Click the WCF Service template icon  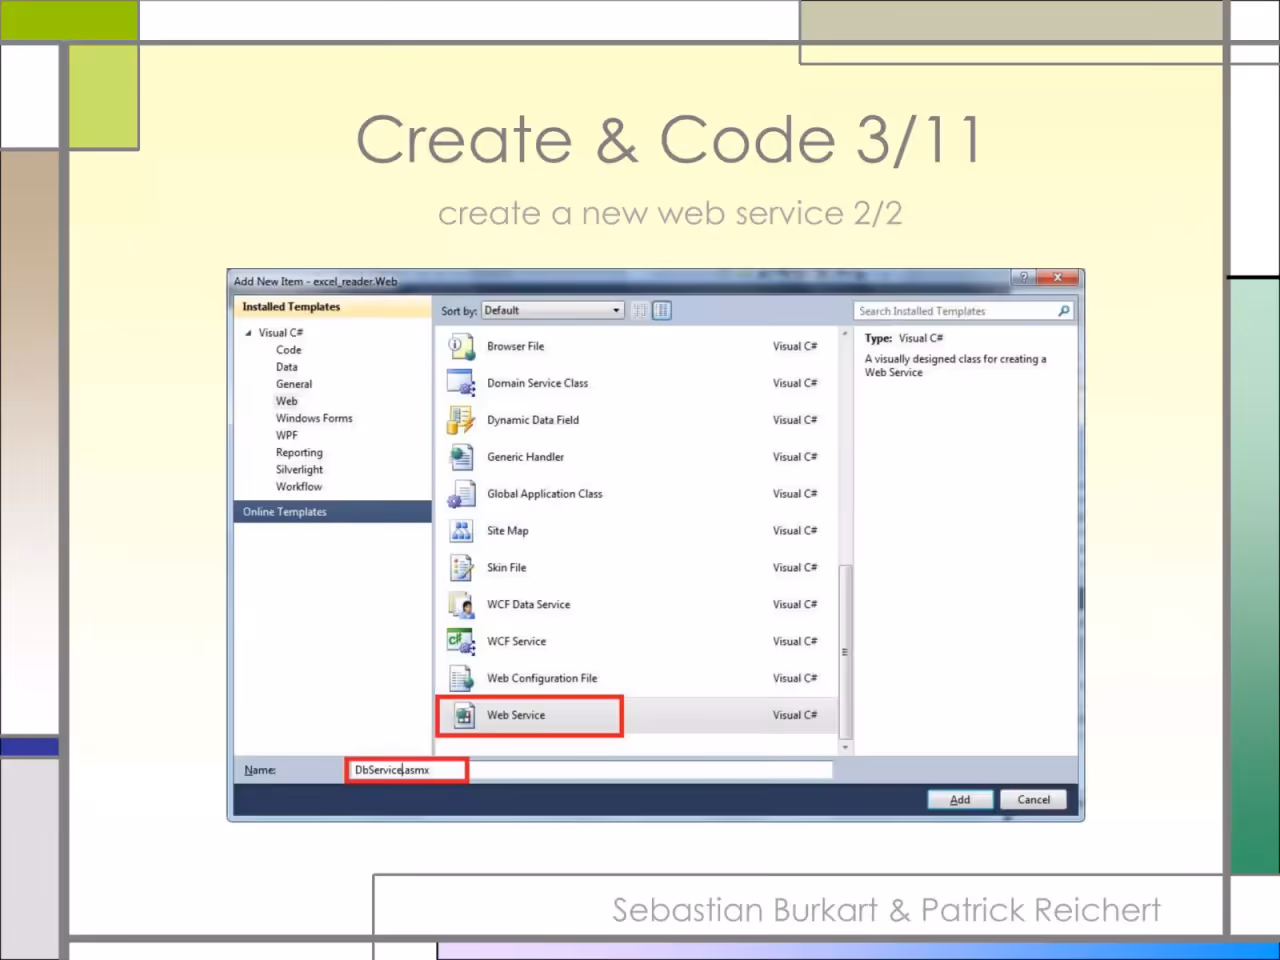(461, 642)
